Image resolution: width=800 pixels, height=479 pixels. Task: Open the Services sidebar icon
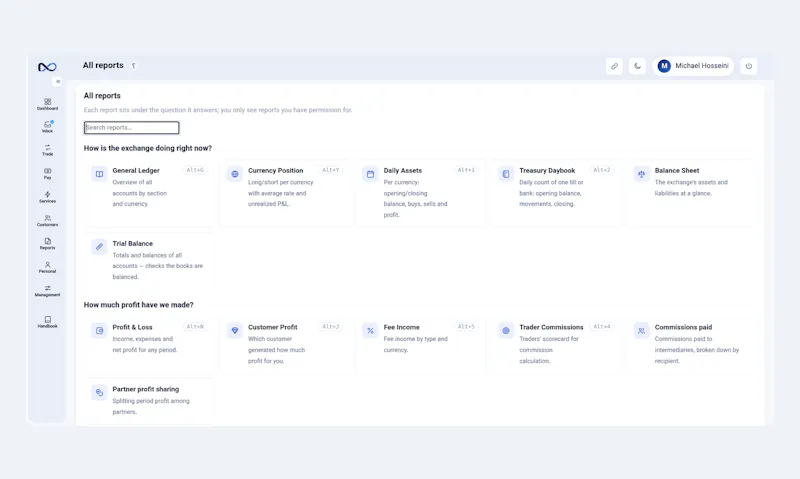tap(47, 197)
